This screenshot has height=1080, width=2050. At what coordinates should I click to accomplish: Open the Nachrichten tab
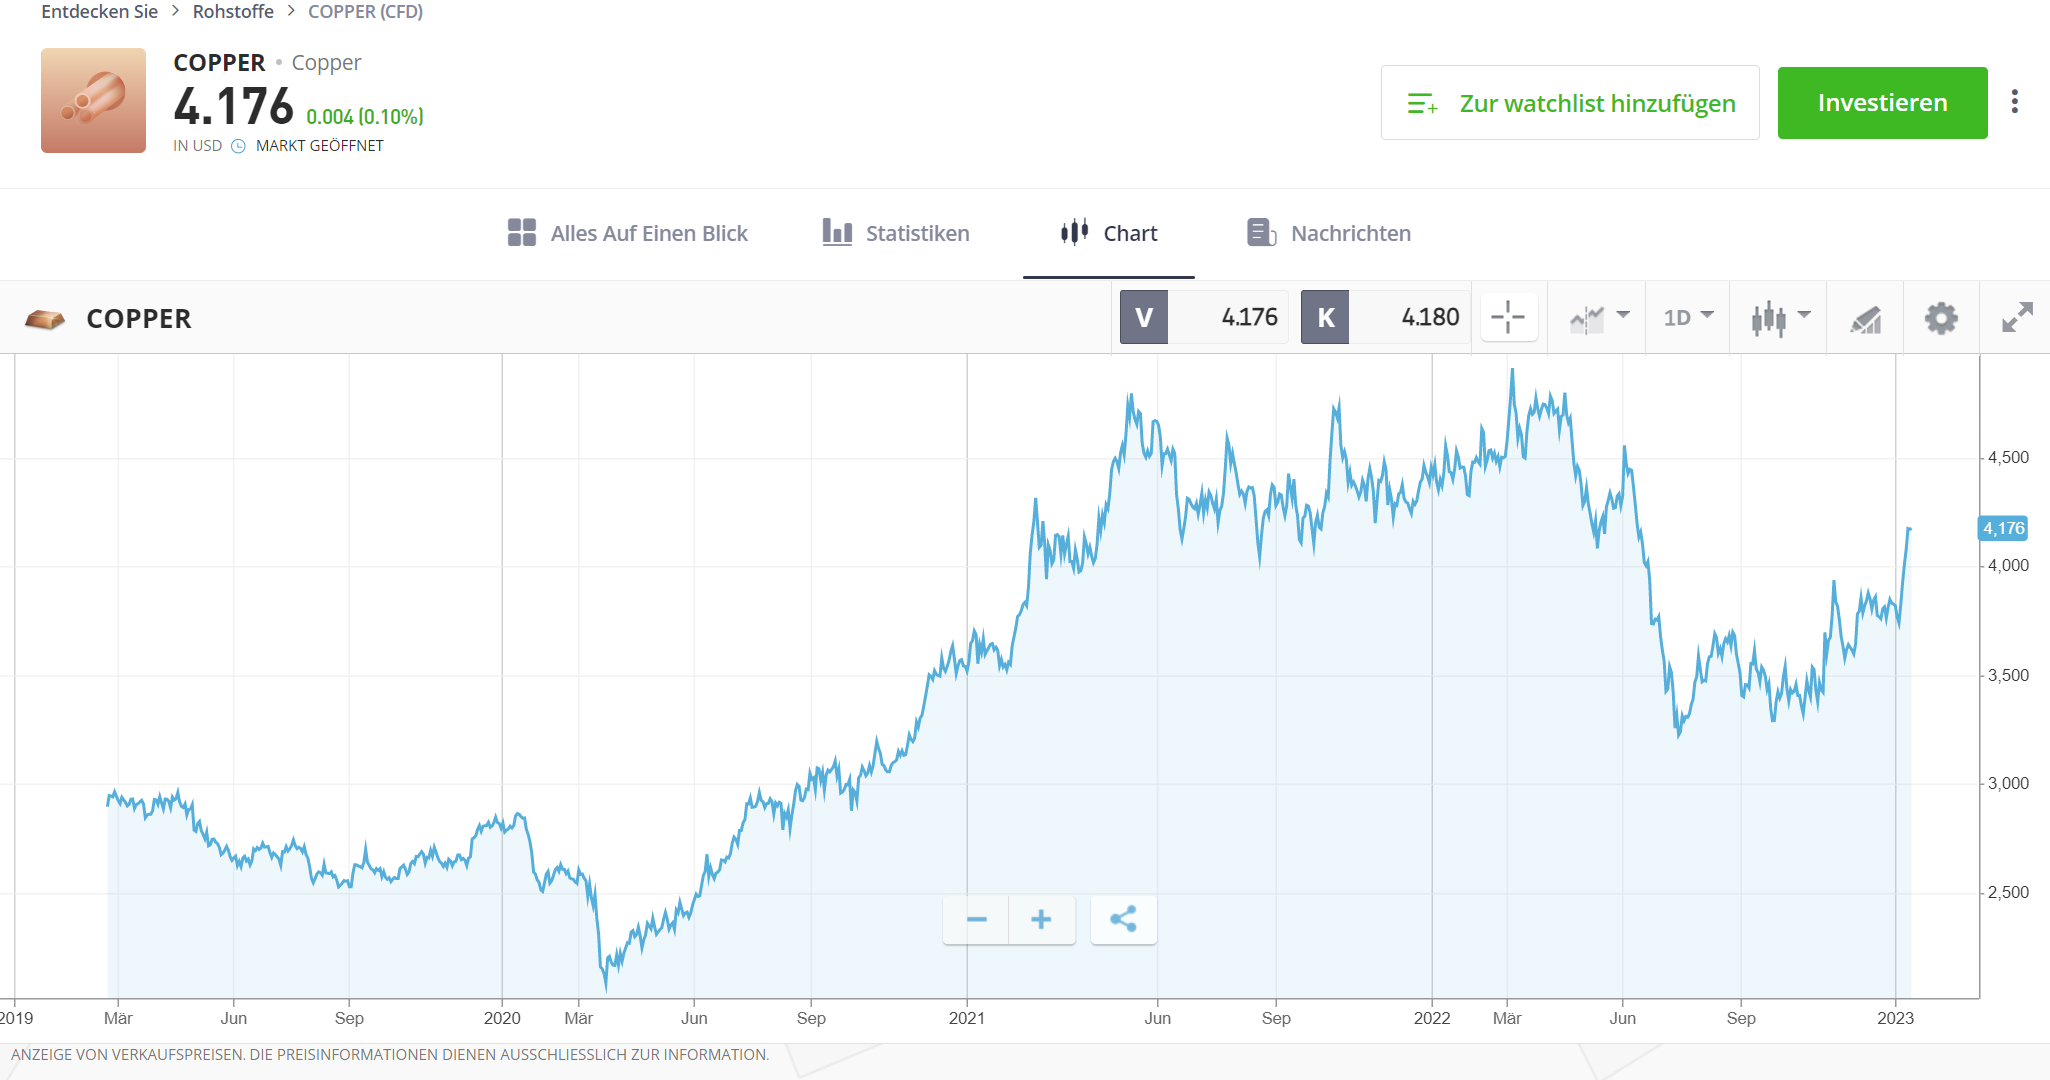click(1329, 233)
